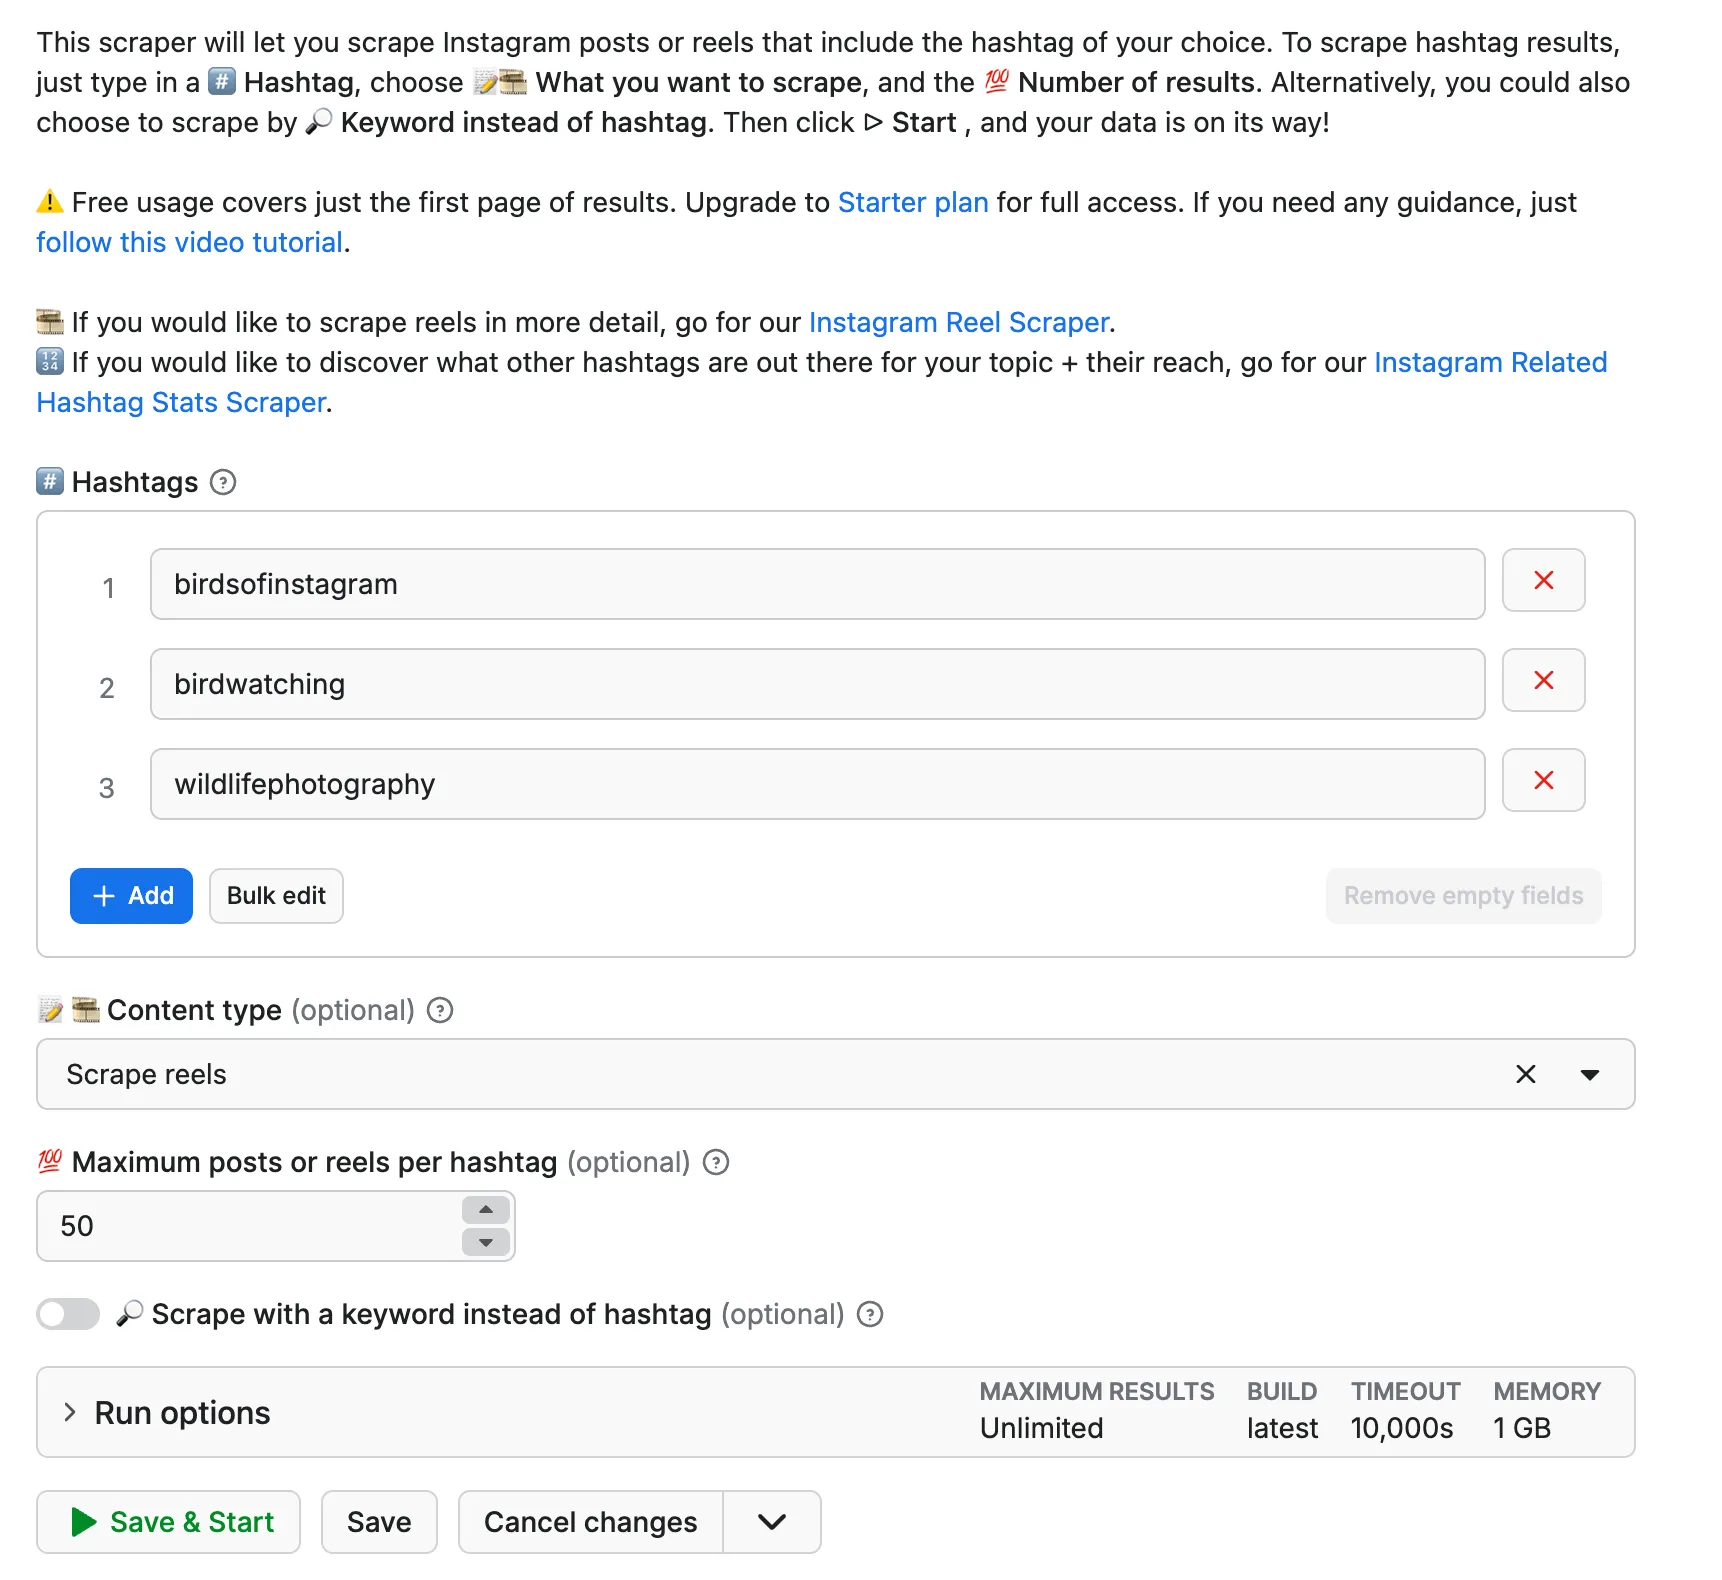Screen dimensions: 1722x1580
Task: Click the Content type help icon
Action: click(440, 1010)
